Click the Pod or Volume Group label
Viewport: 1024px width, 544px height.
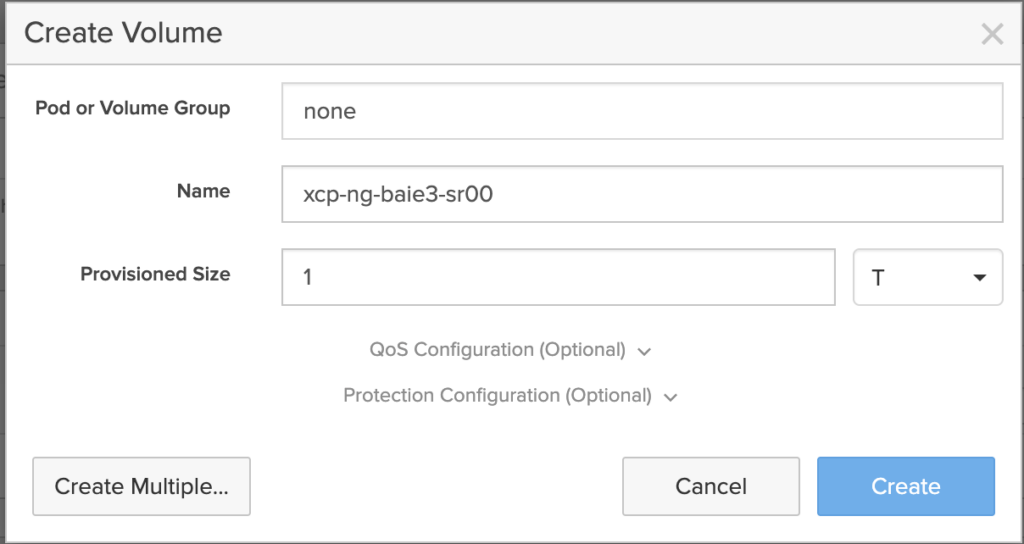point(132,108)
